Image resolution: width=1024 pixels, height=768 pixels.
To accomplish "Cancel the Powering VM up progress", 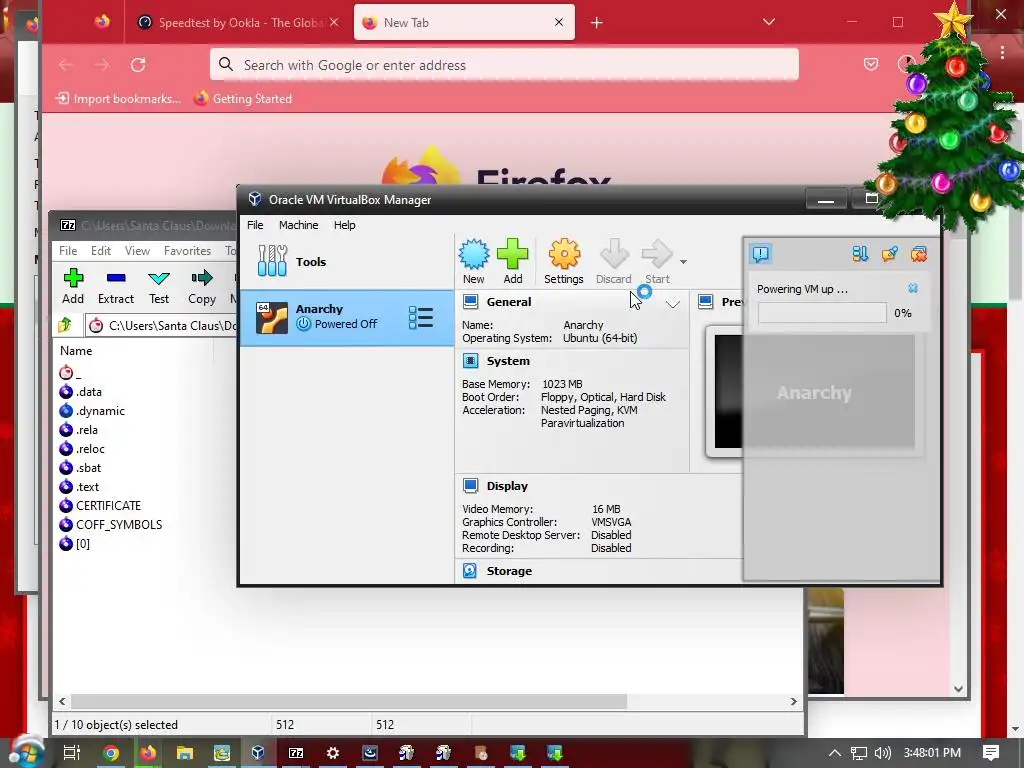I will (913, 288).
